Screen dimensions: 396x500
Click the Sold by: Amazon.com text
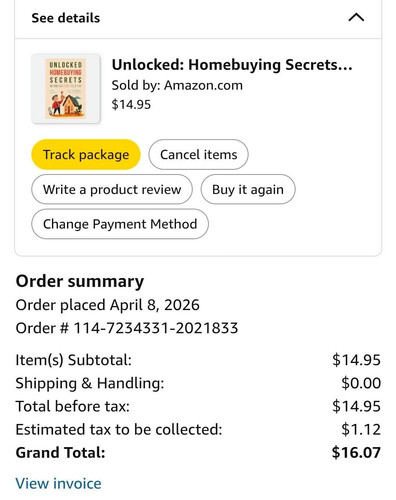(x=177, y=85)
